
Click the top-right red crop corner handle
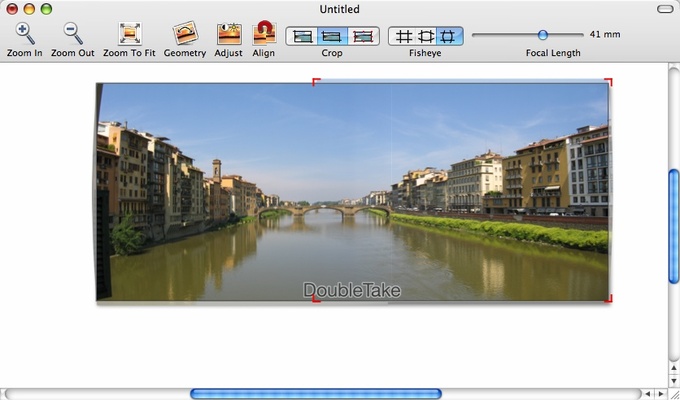coord(608,82)
